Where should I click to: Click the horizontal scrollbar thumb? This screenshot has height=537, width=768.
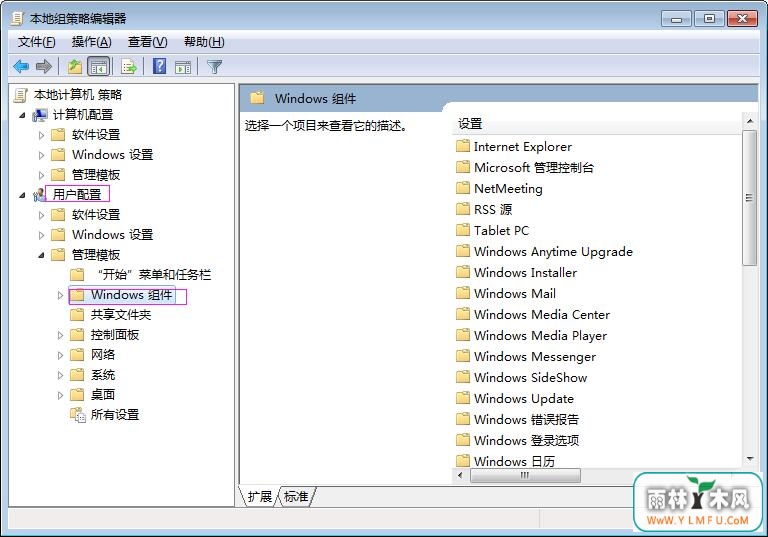coord(525,475)
